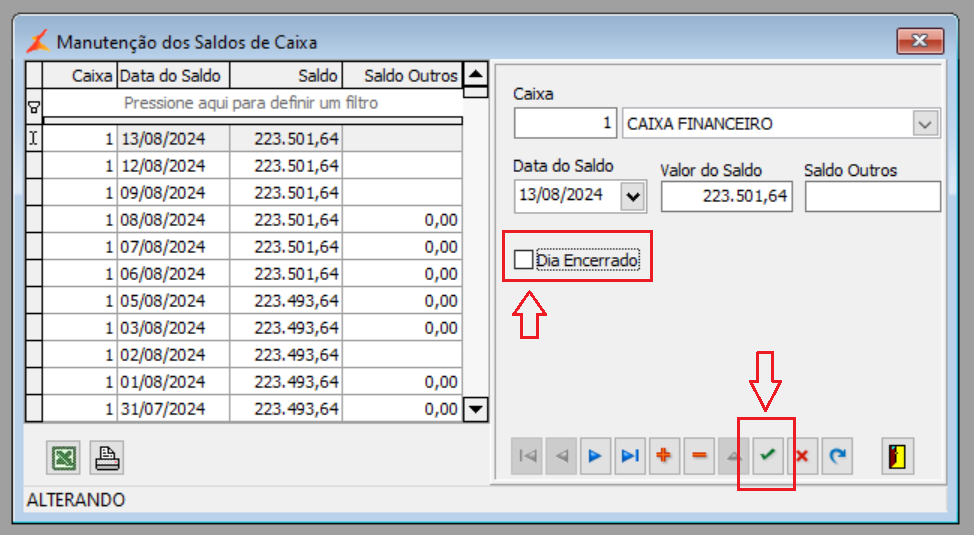Insert new record with plus icon
The image size is (974, 535).
point(665,456)
